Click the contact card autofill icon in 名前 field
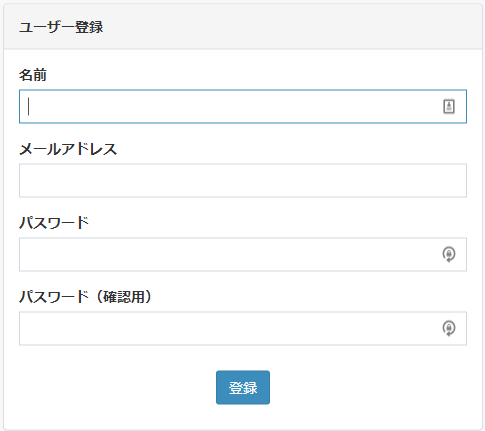The height and width of the screenshot is (431, 485). click(449, 107)
